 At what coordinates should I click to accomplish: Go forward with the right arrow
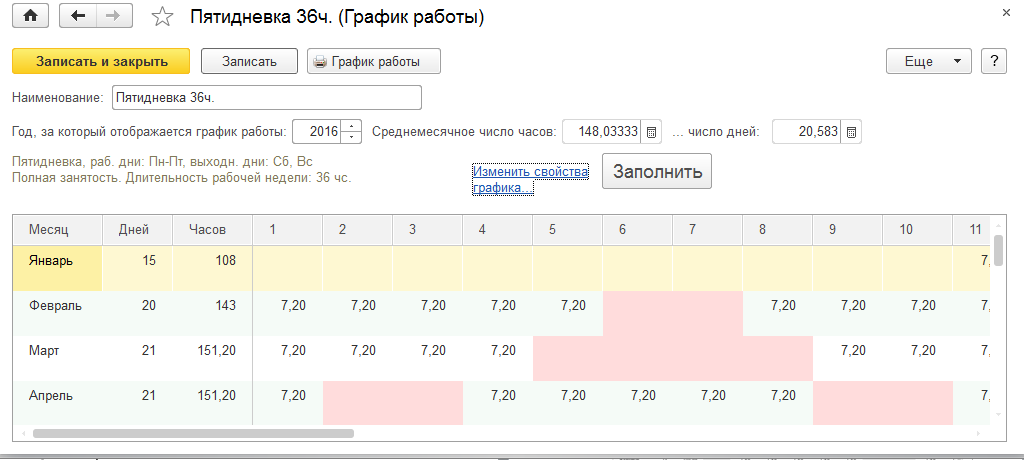click(112, 17)
